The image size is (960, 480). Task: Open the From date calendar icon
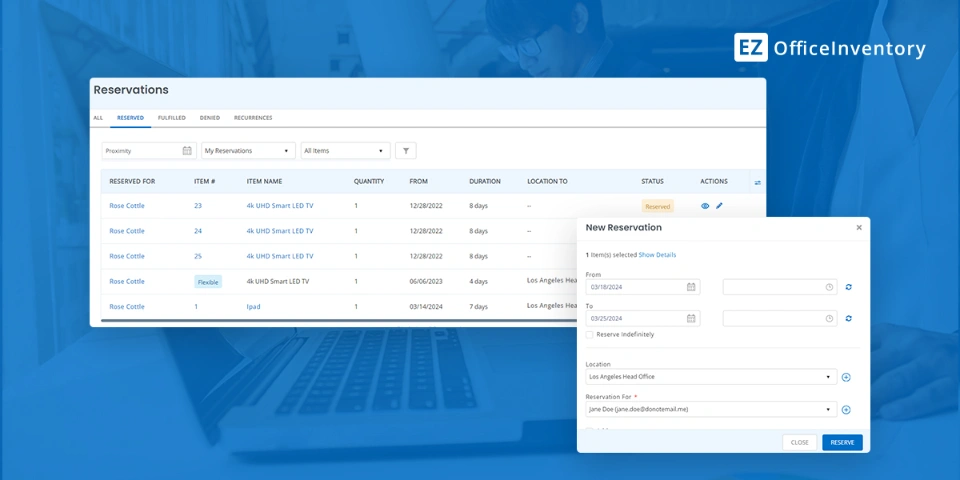pyautogui.click(x=691, y=287)
